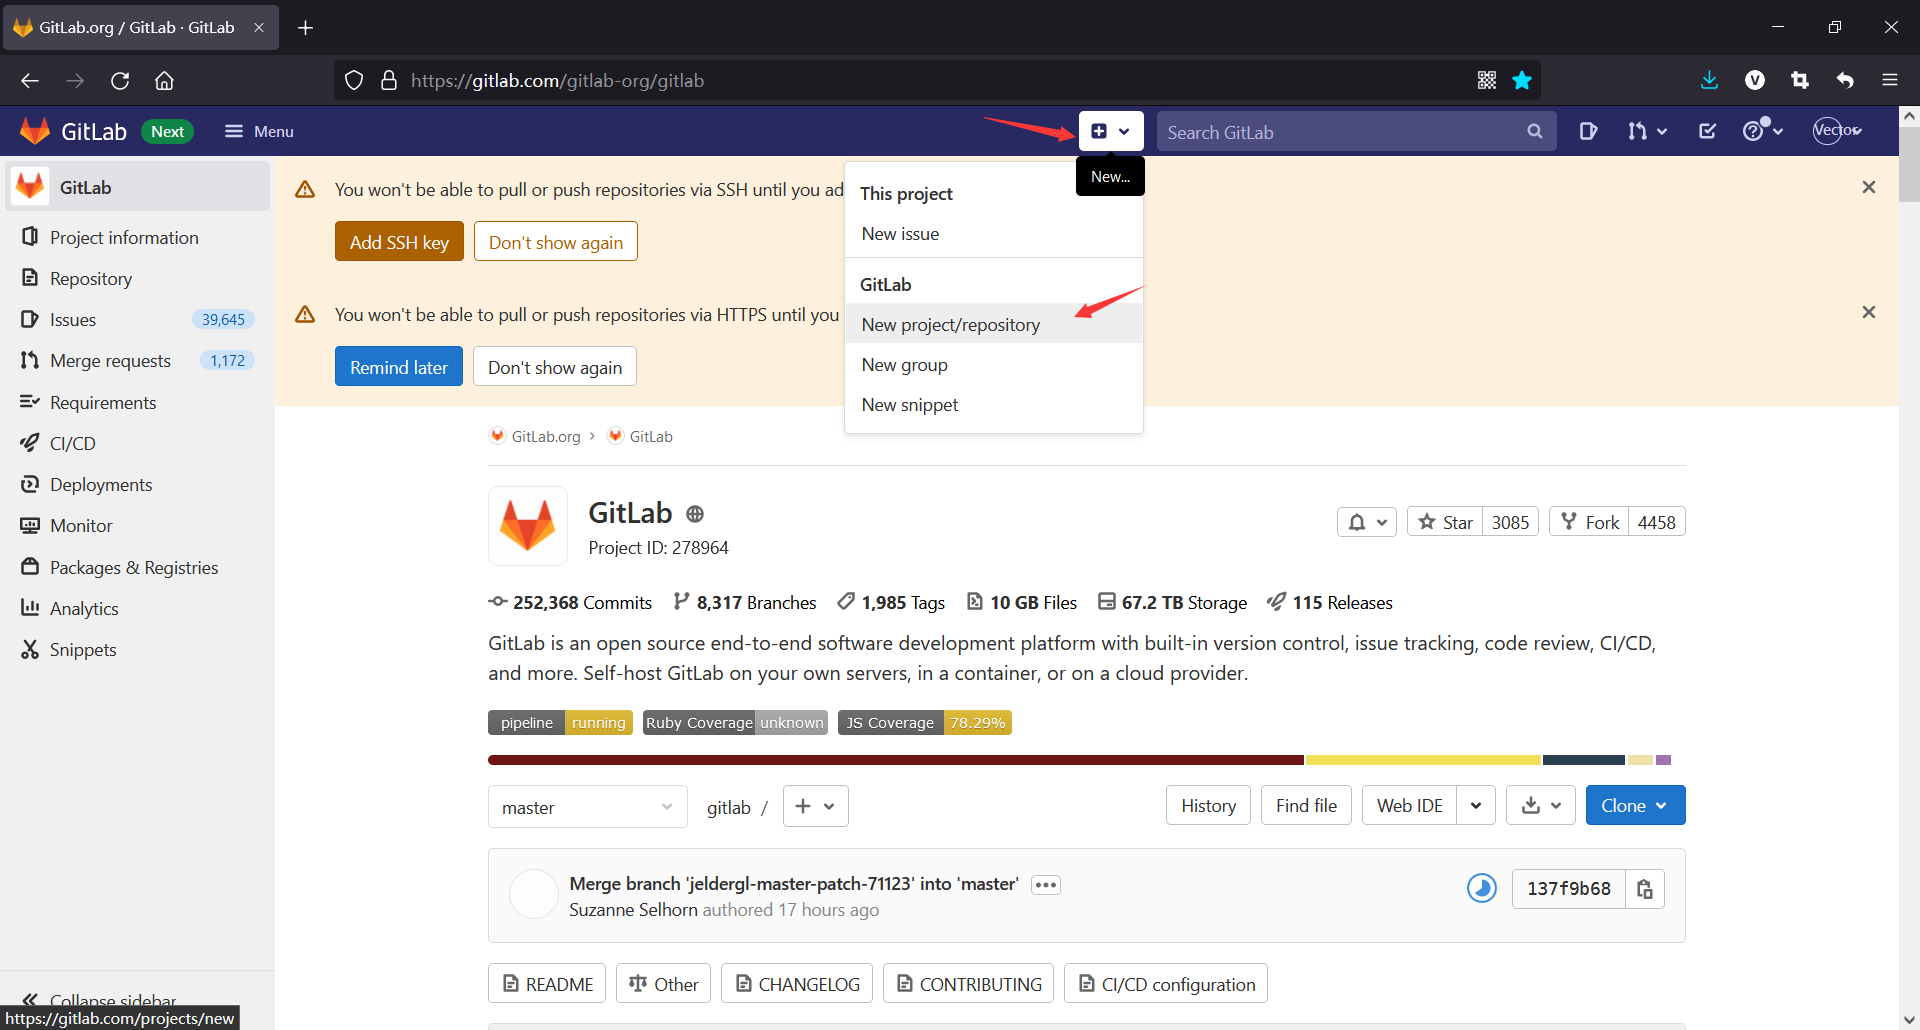Image resolution: width=1920 pixels, height=1030 pixels.
Task: Open CI/CD configuration button
Action: click(1166, 984)
